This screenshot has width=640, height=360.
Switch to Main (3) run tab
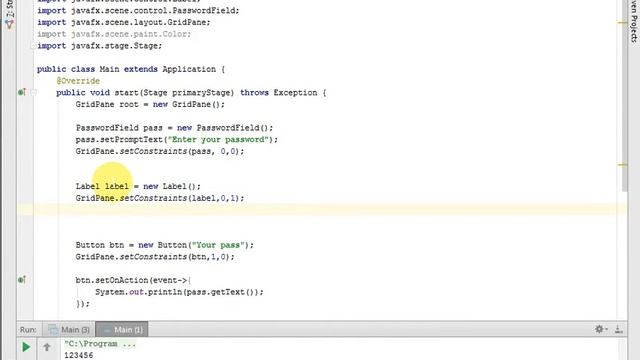[x=69, y=329]
